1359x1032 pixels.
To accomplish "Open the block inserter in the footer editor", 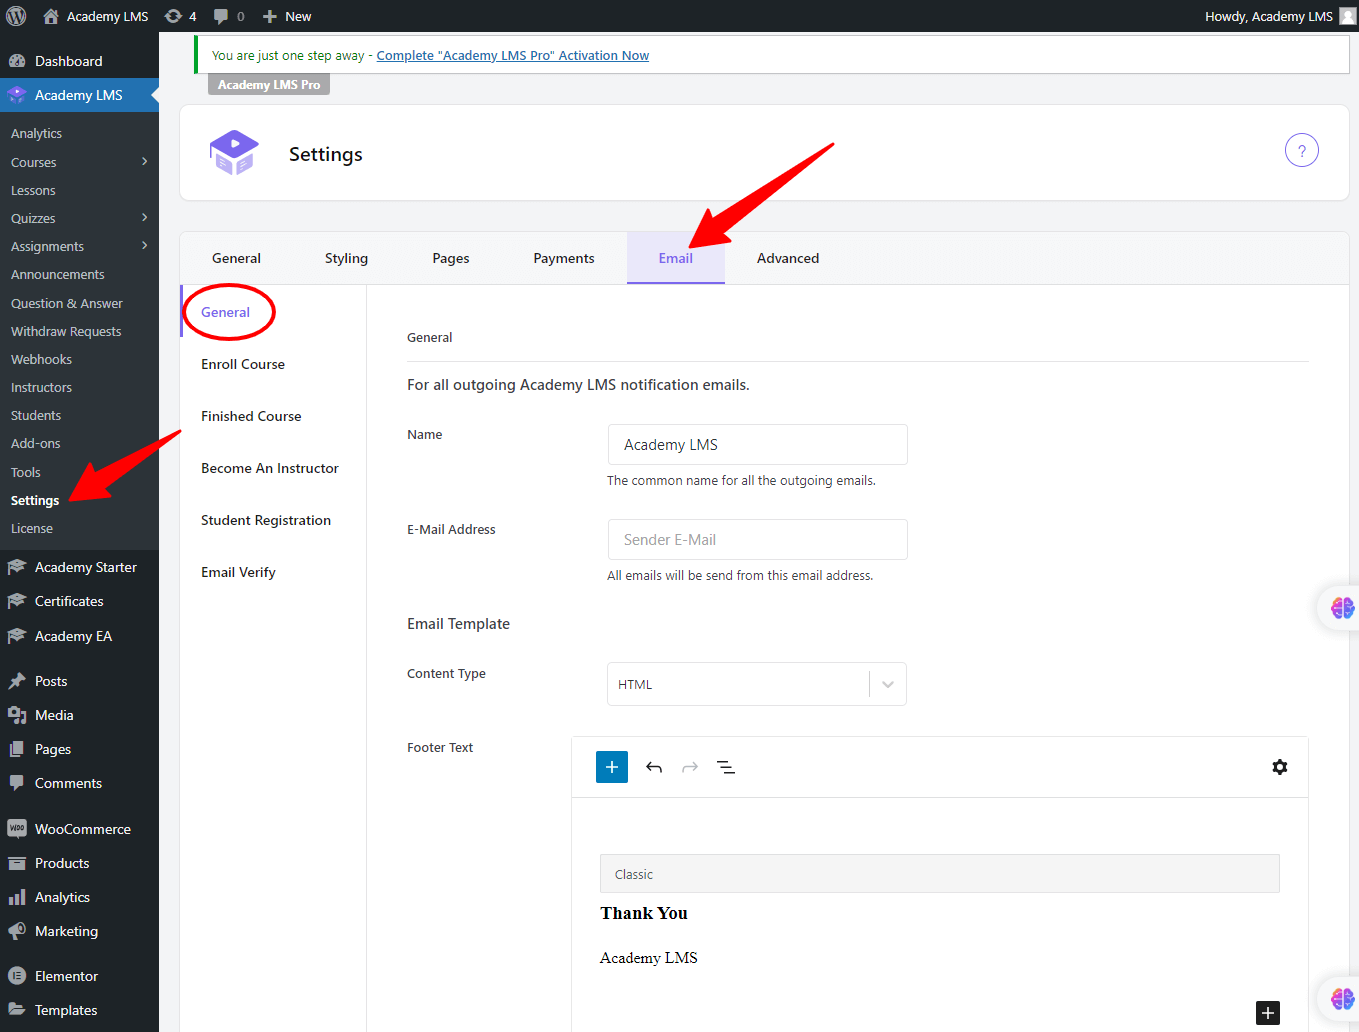I will point(611,767).
